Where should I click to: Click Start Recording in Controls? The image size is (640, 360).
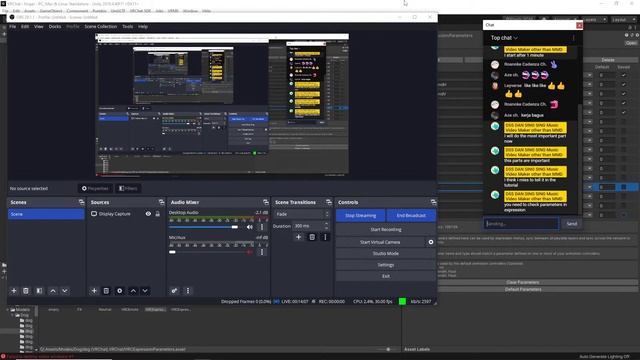click(x=386, y=230)
